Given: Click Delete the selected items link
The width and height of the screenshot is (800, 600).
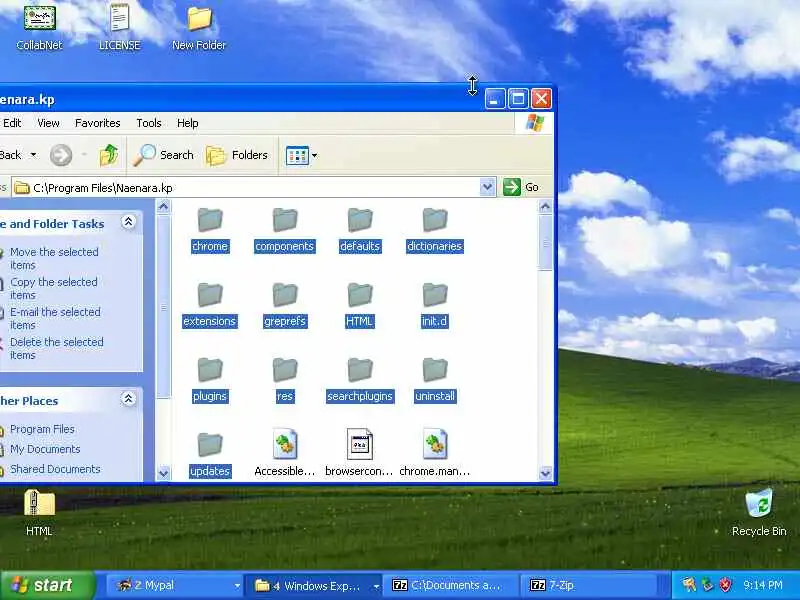Looking at the screenshot, I should 57,348.
